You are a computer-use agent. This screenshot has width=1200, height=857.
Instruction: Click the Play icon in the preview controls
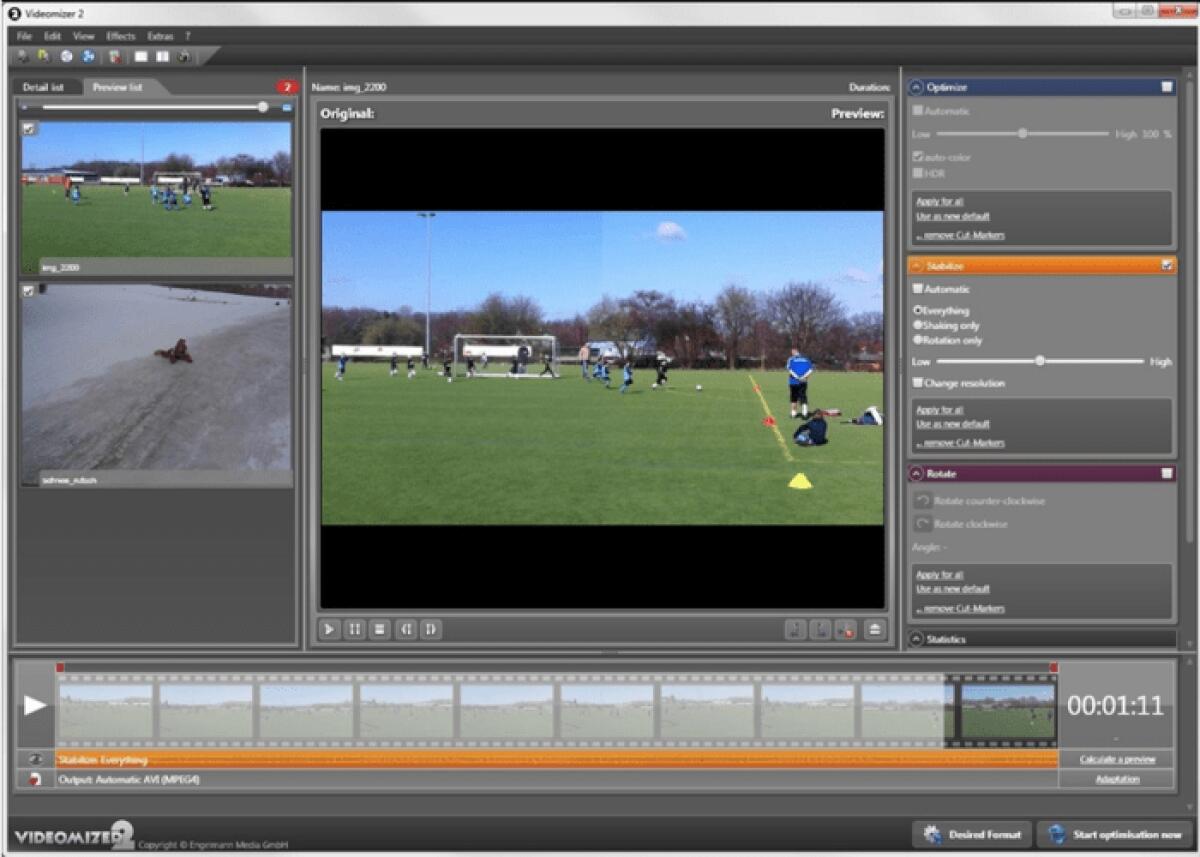tap(329, 630)
